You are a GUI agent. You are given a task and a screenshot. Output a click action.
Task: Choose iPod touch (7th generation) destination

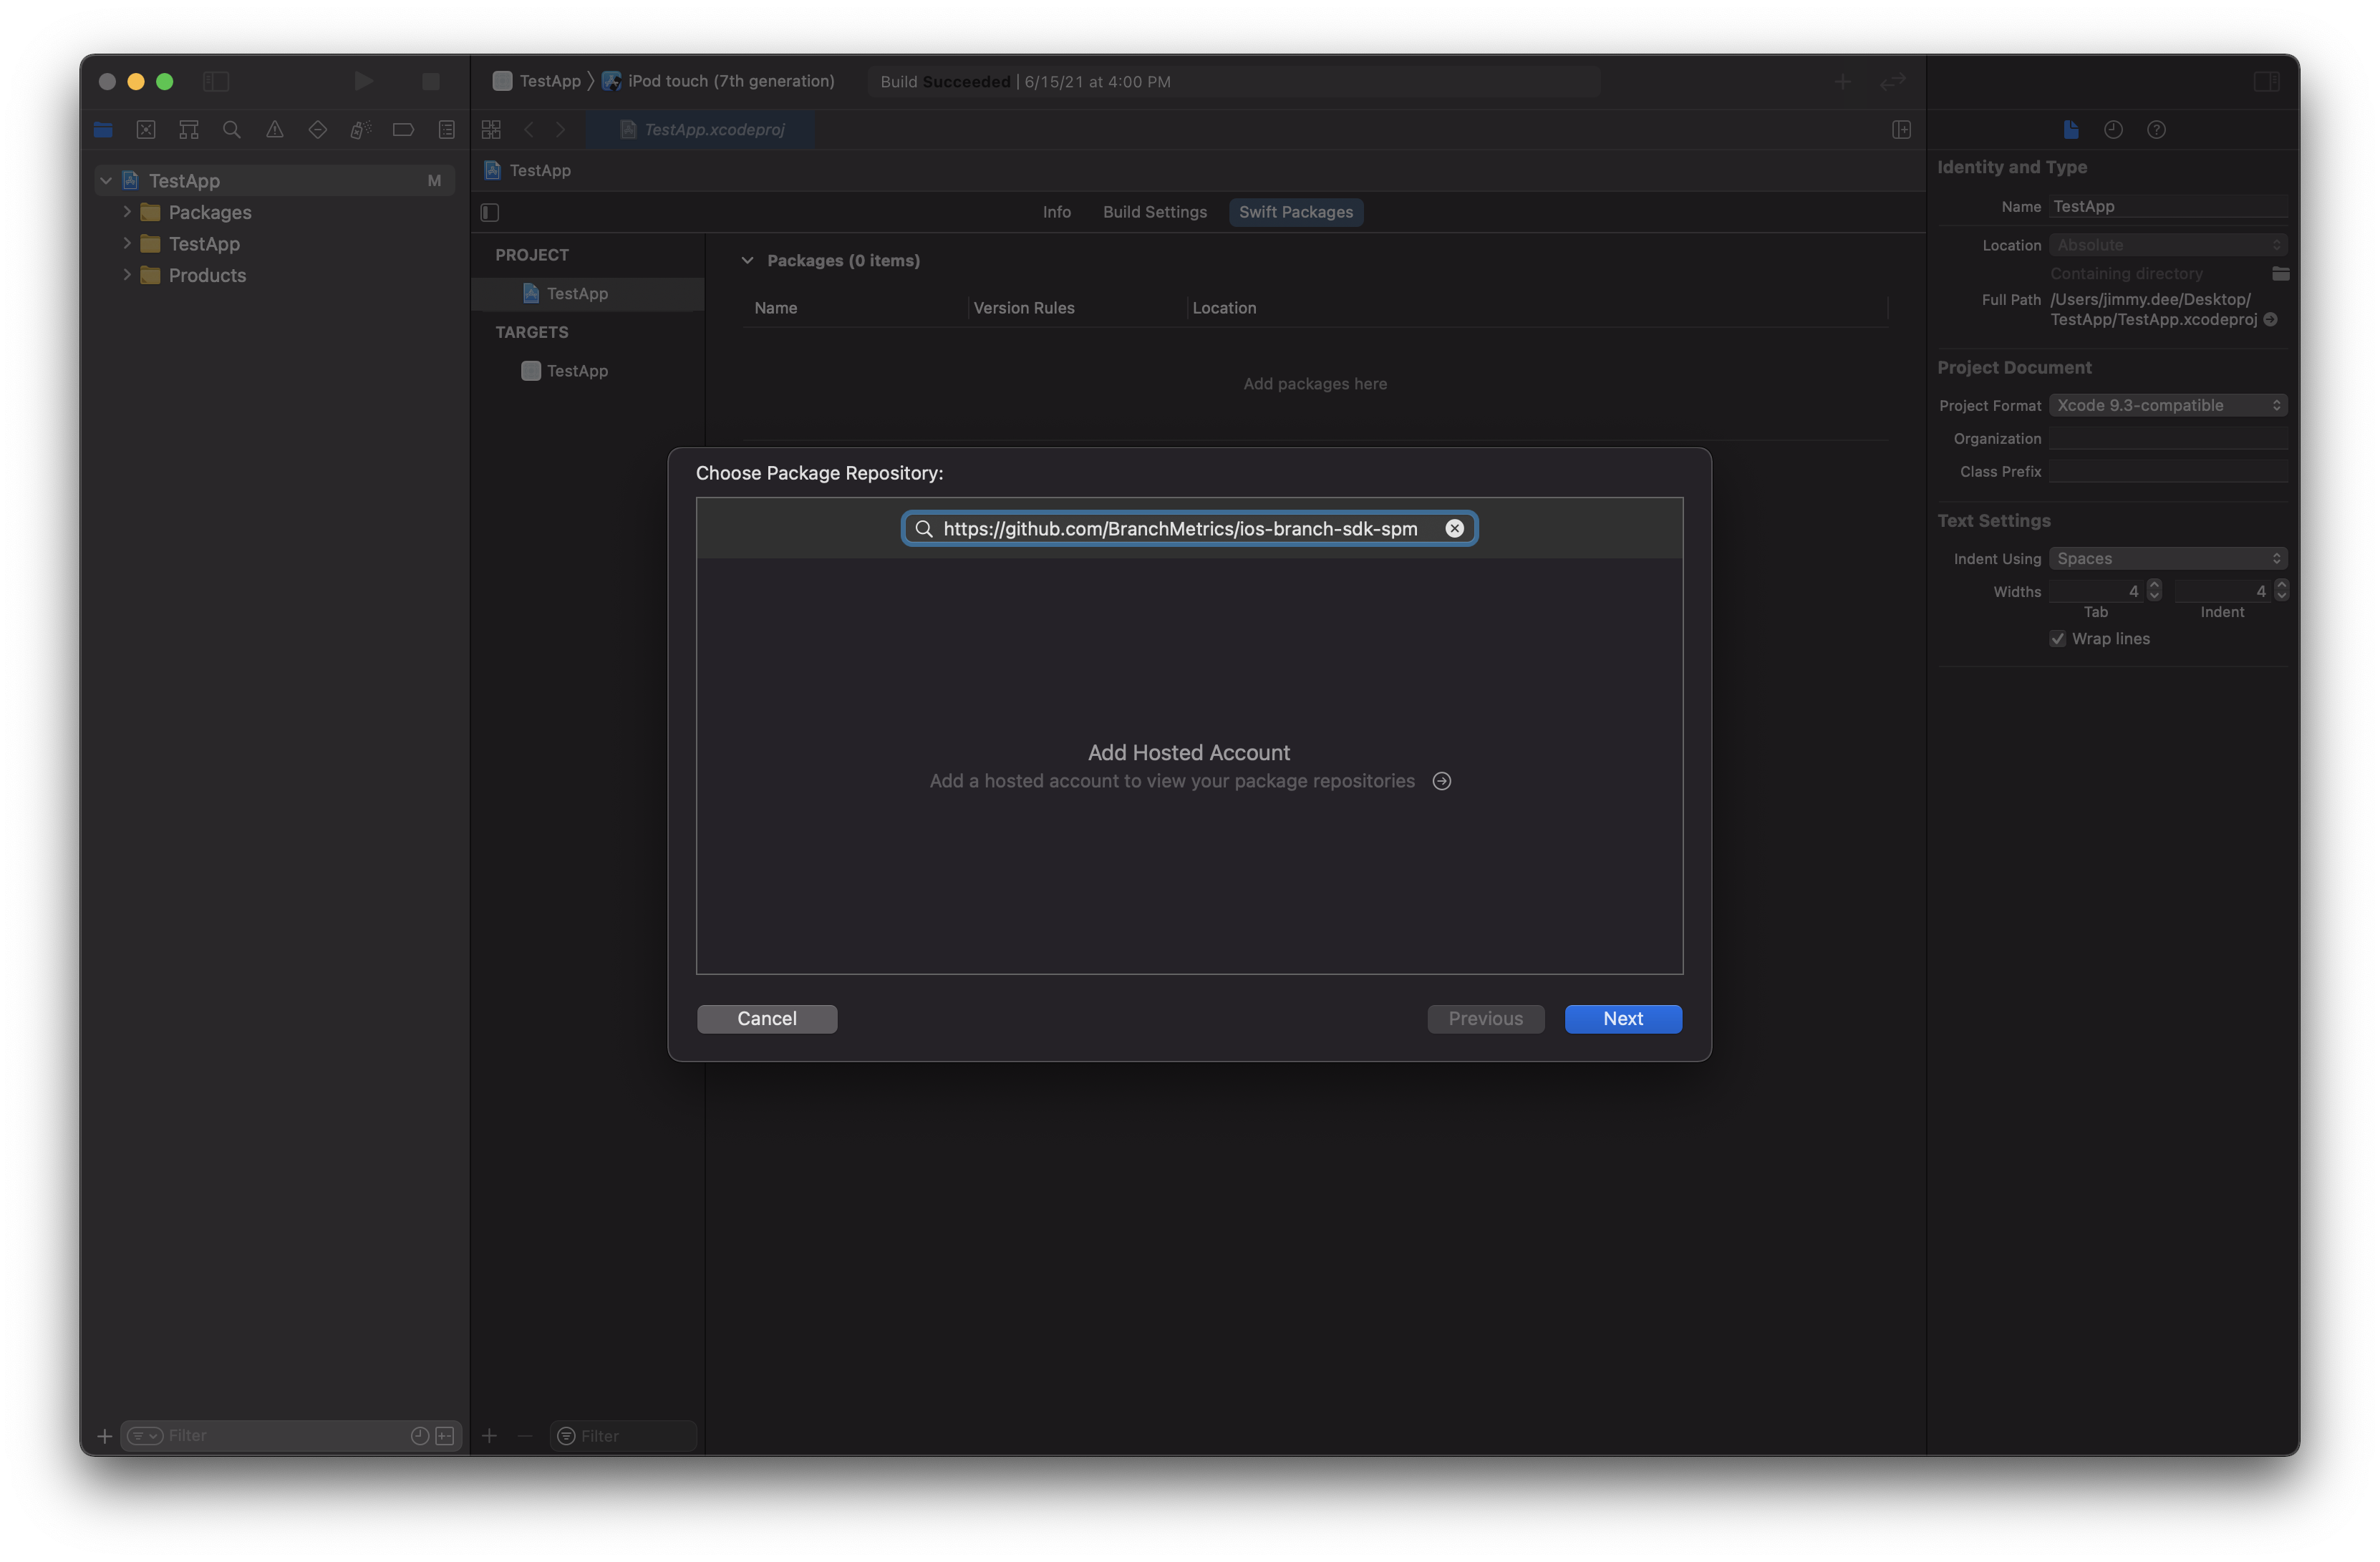(x=718, y=81)
